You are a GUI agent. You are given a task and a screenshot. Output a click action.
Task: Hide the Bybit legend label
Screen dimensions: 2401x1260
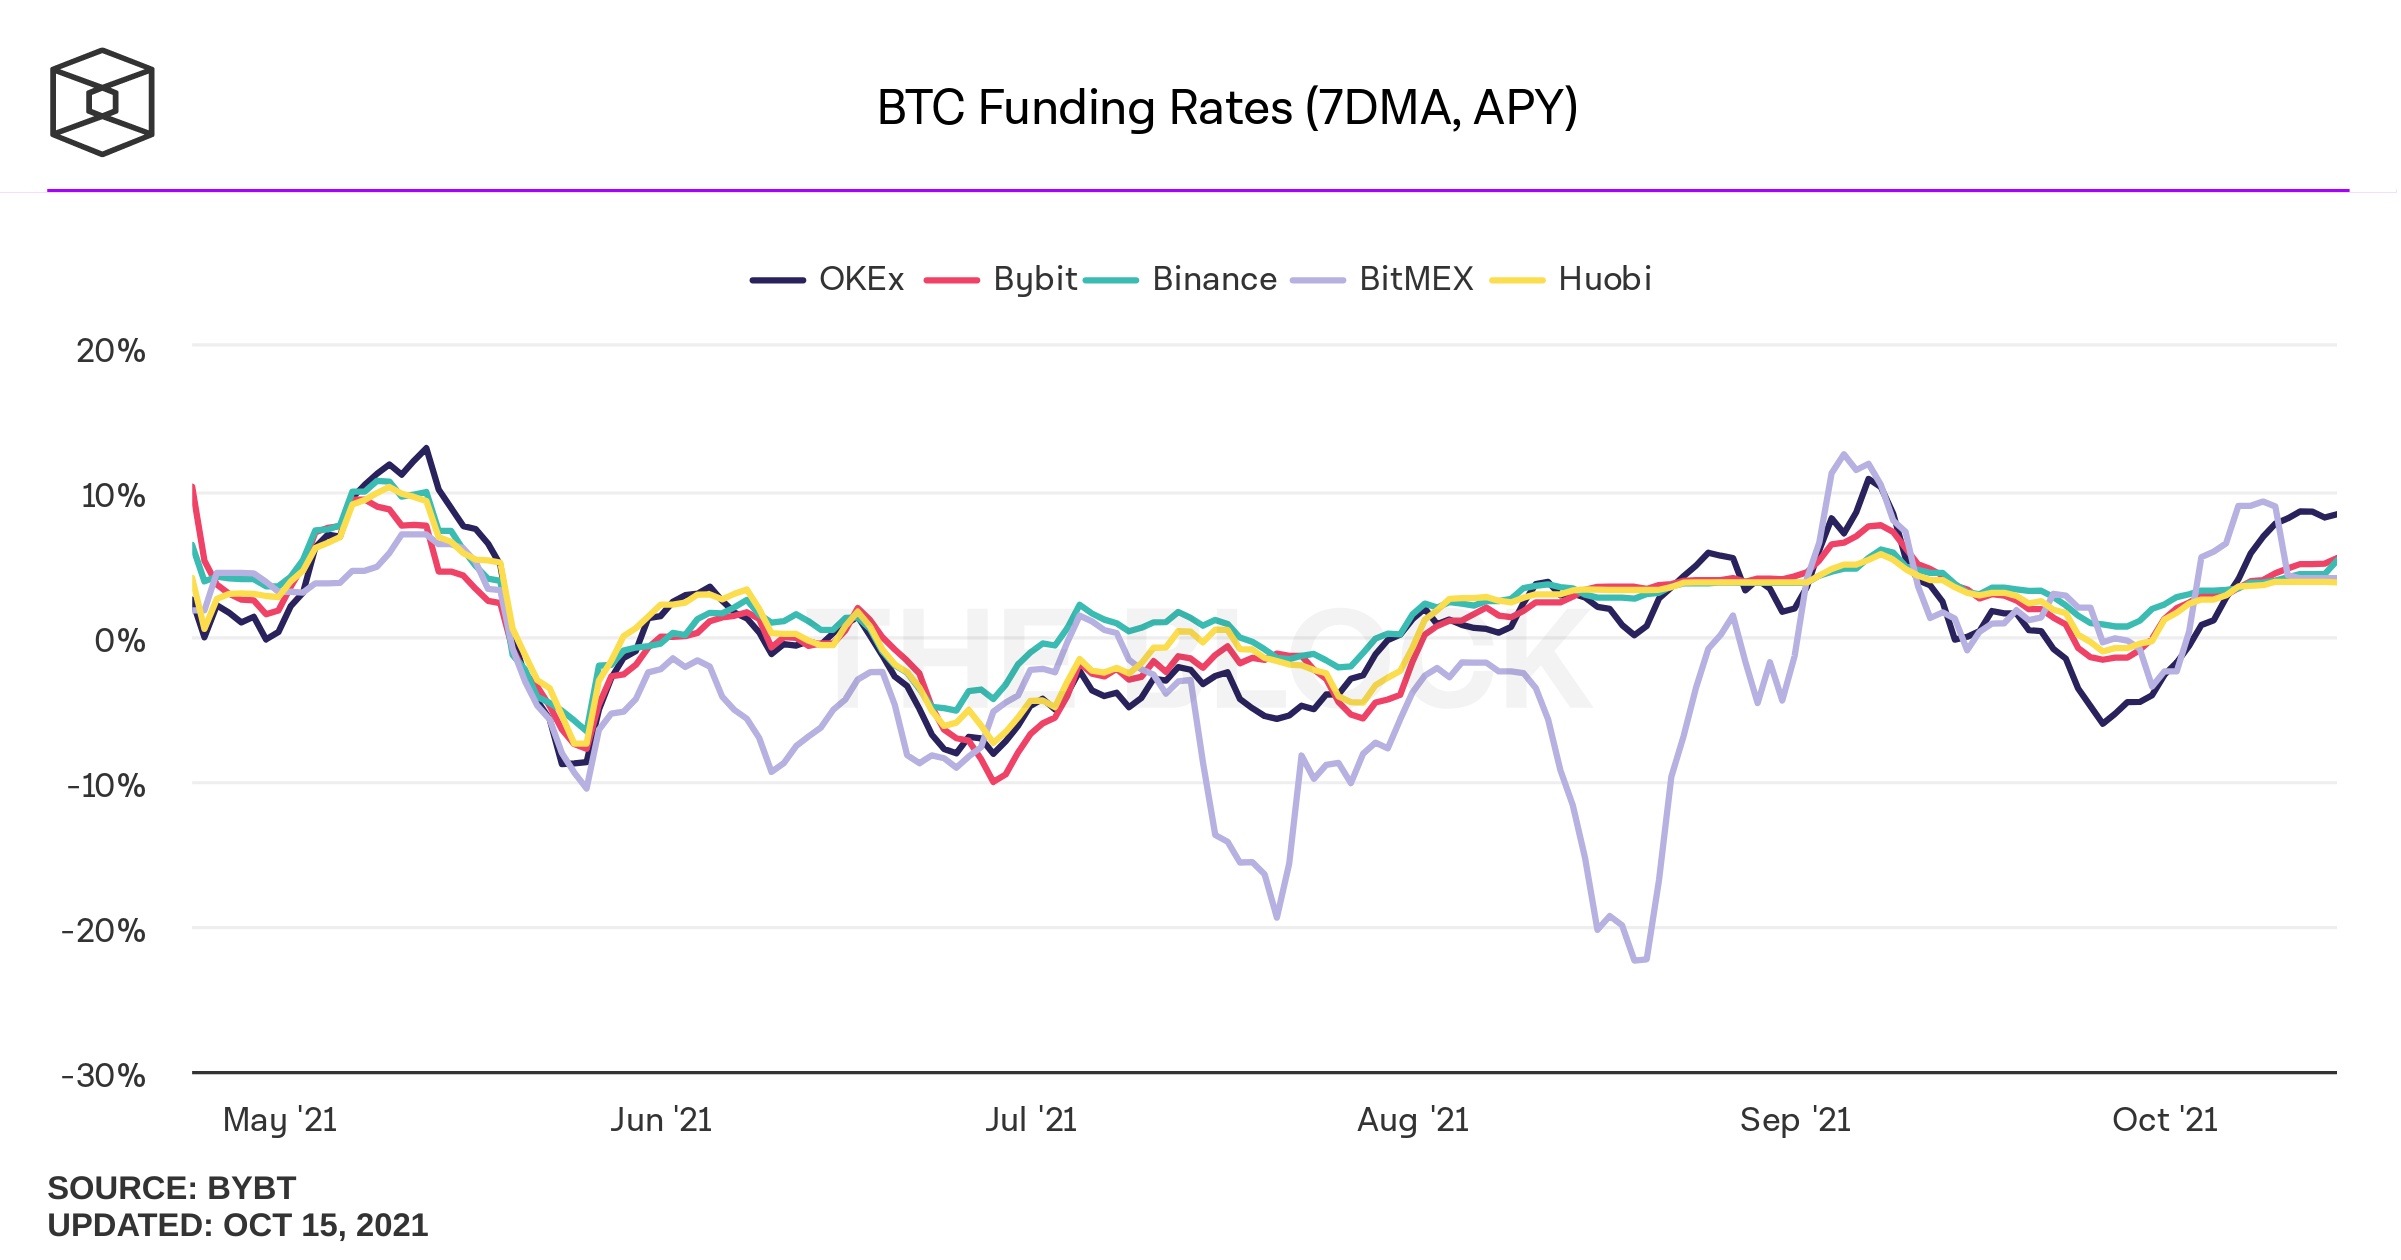[x=1035, y=279]
